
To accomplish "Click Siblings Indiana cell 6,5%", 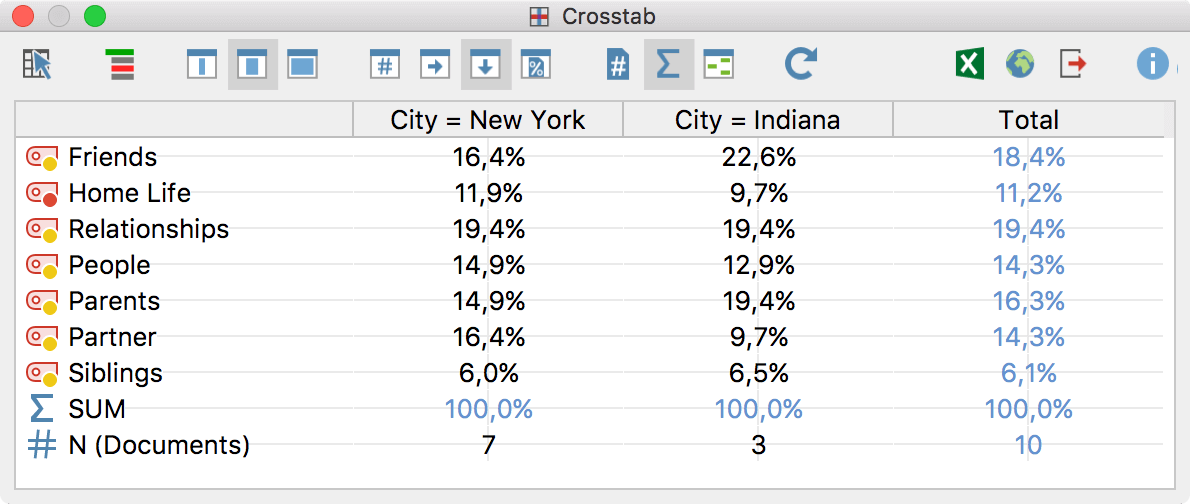I will (759, 373).
